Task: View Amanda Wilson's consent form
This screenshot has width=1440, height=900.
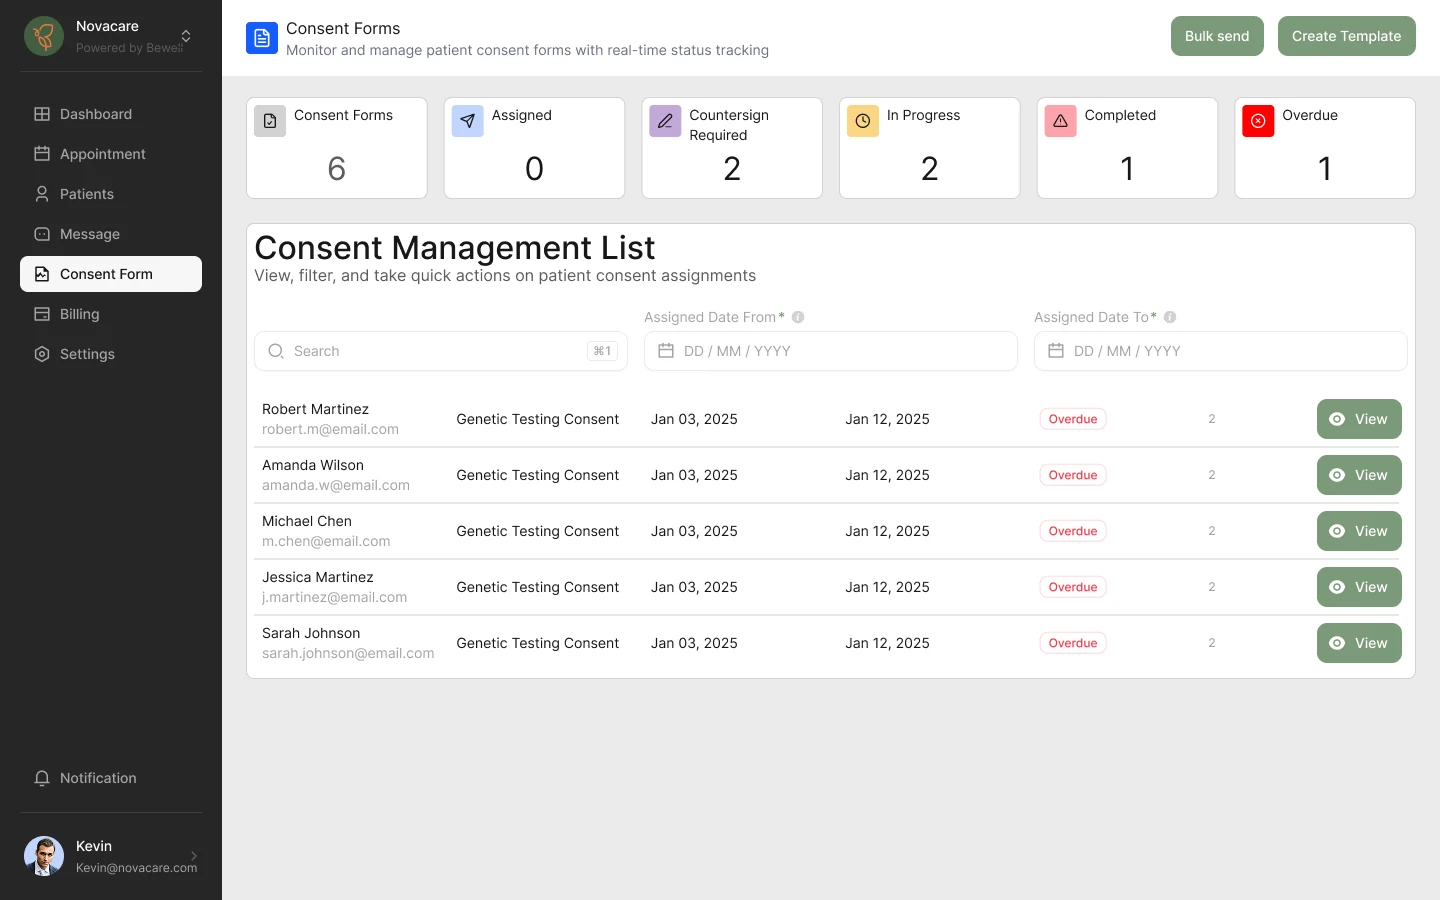Action: (x=1359, y=475)
